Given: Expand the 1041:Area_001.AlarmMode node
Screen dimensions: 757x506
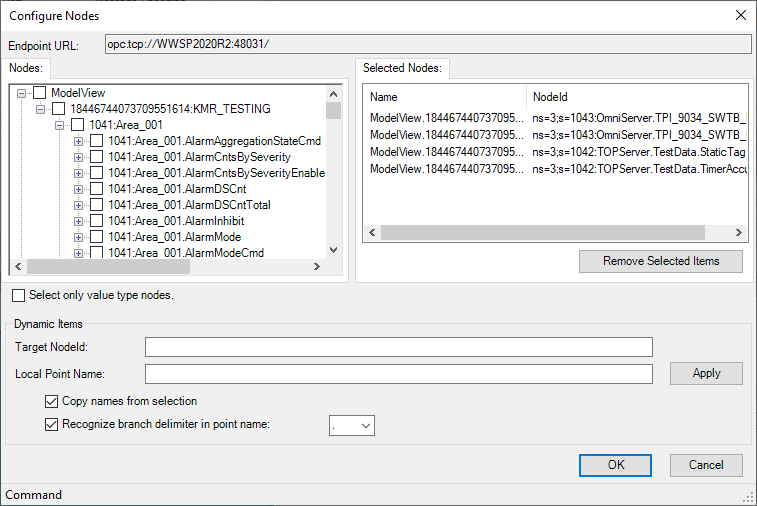Looking at the screenshot, I should 79,237.
